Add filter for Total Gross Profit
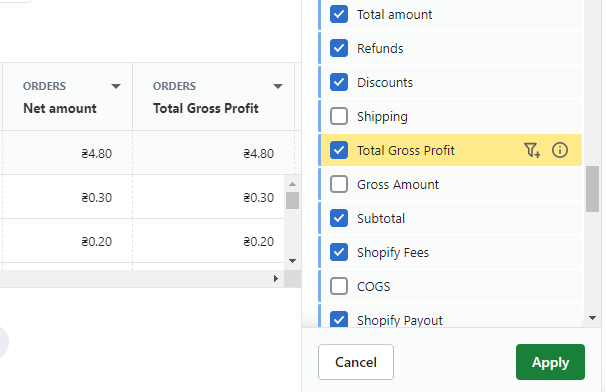Viewport: 606px width, 392px height. [x=532, y=150]
